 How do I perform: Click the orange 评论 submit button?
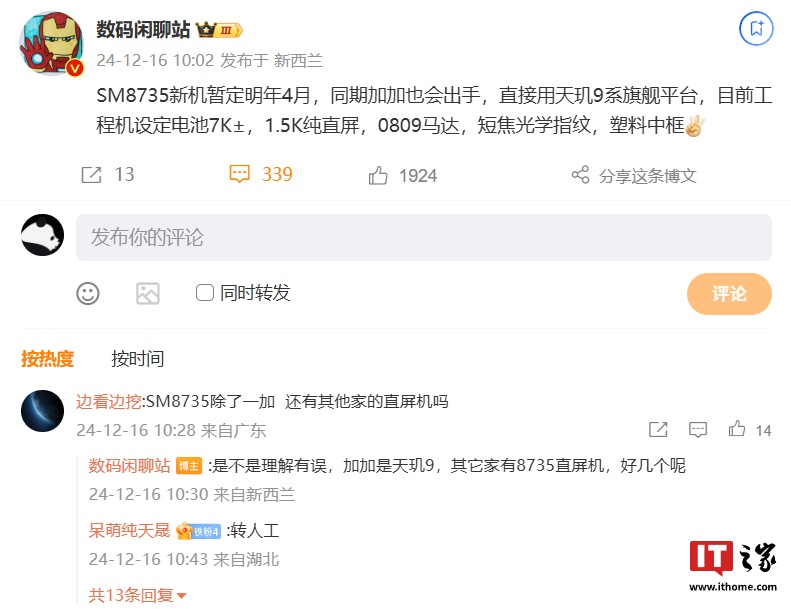point(729,294)
